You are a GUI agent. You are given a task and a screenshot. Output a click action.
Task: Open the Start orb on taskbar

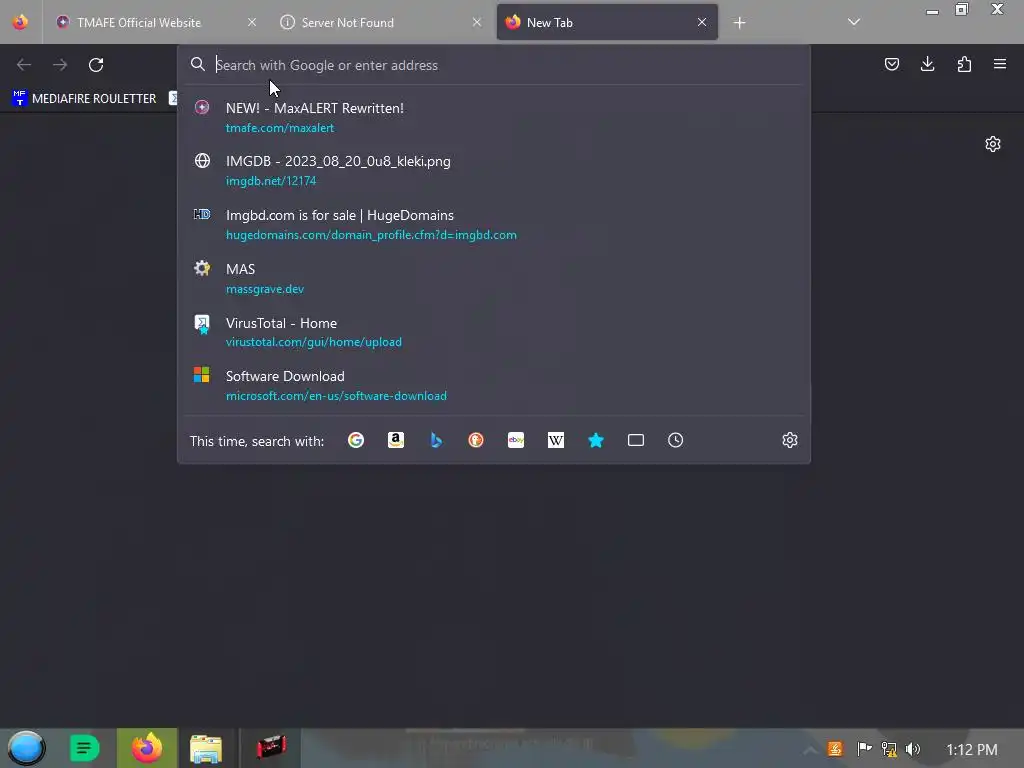(x=26, y=748)
